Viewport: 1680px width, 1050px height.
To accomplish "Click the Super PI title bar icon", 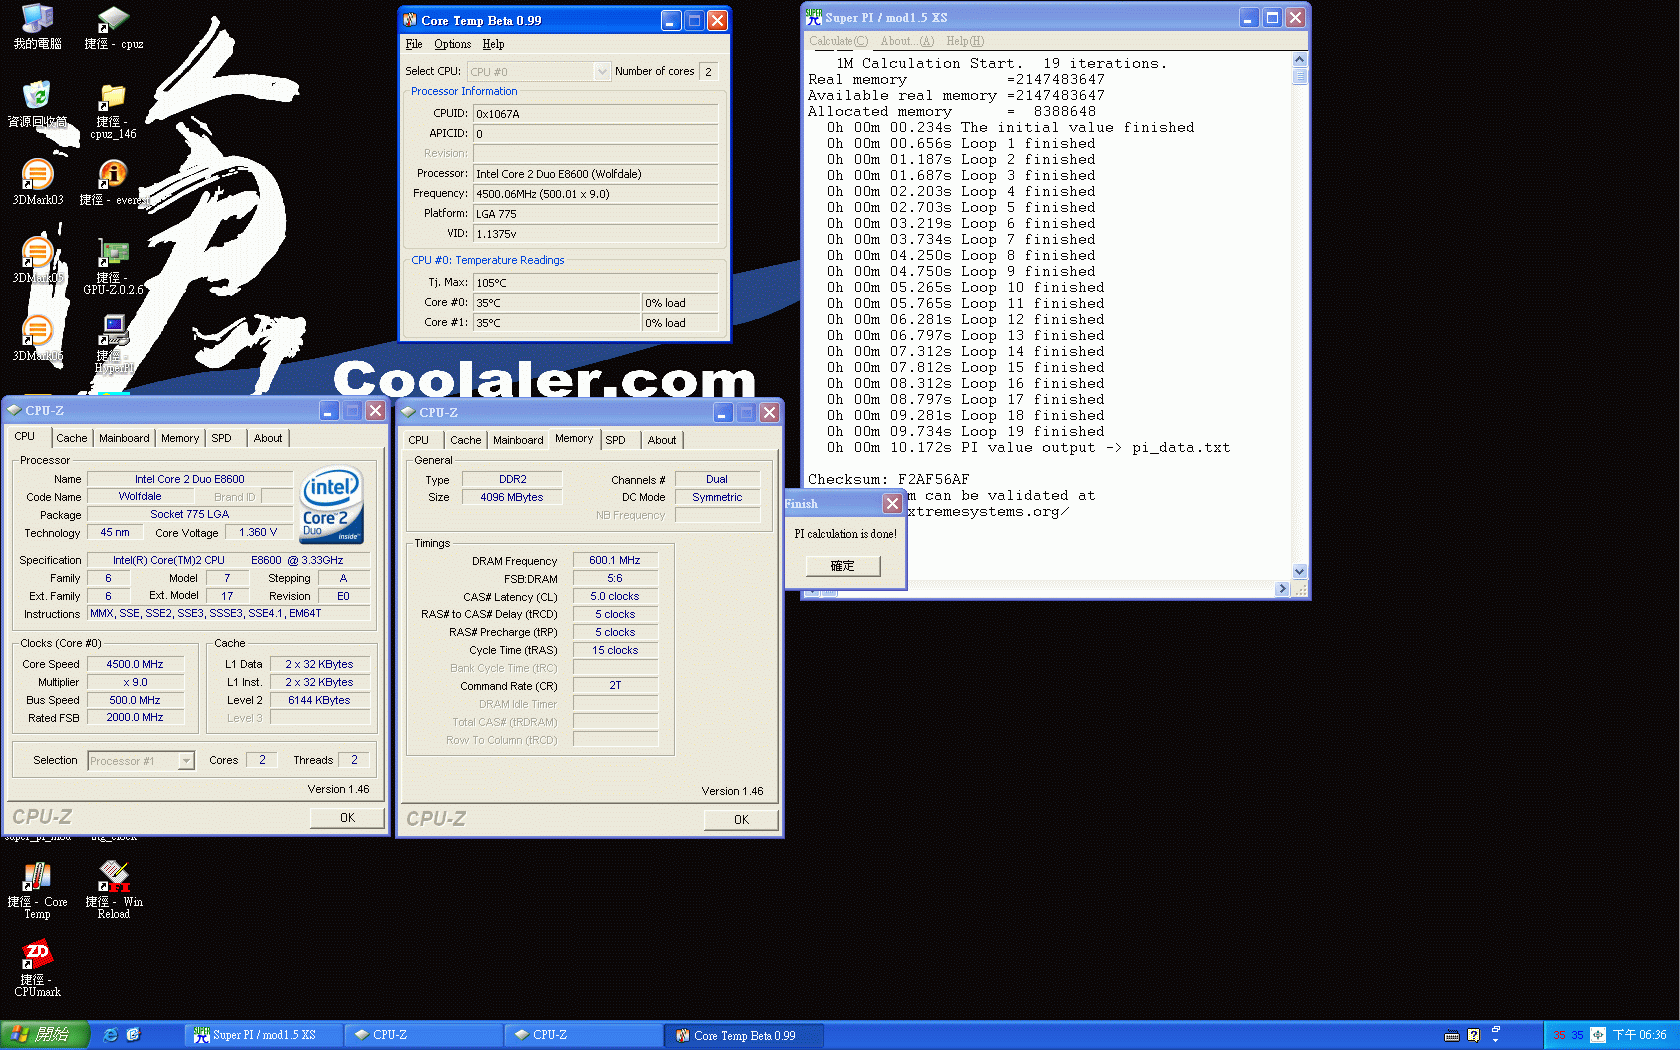I will point(813,17).
